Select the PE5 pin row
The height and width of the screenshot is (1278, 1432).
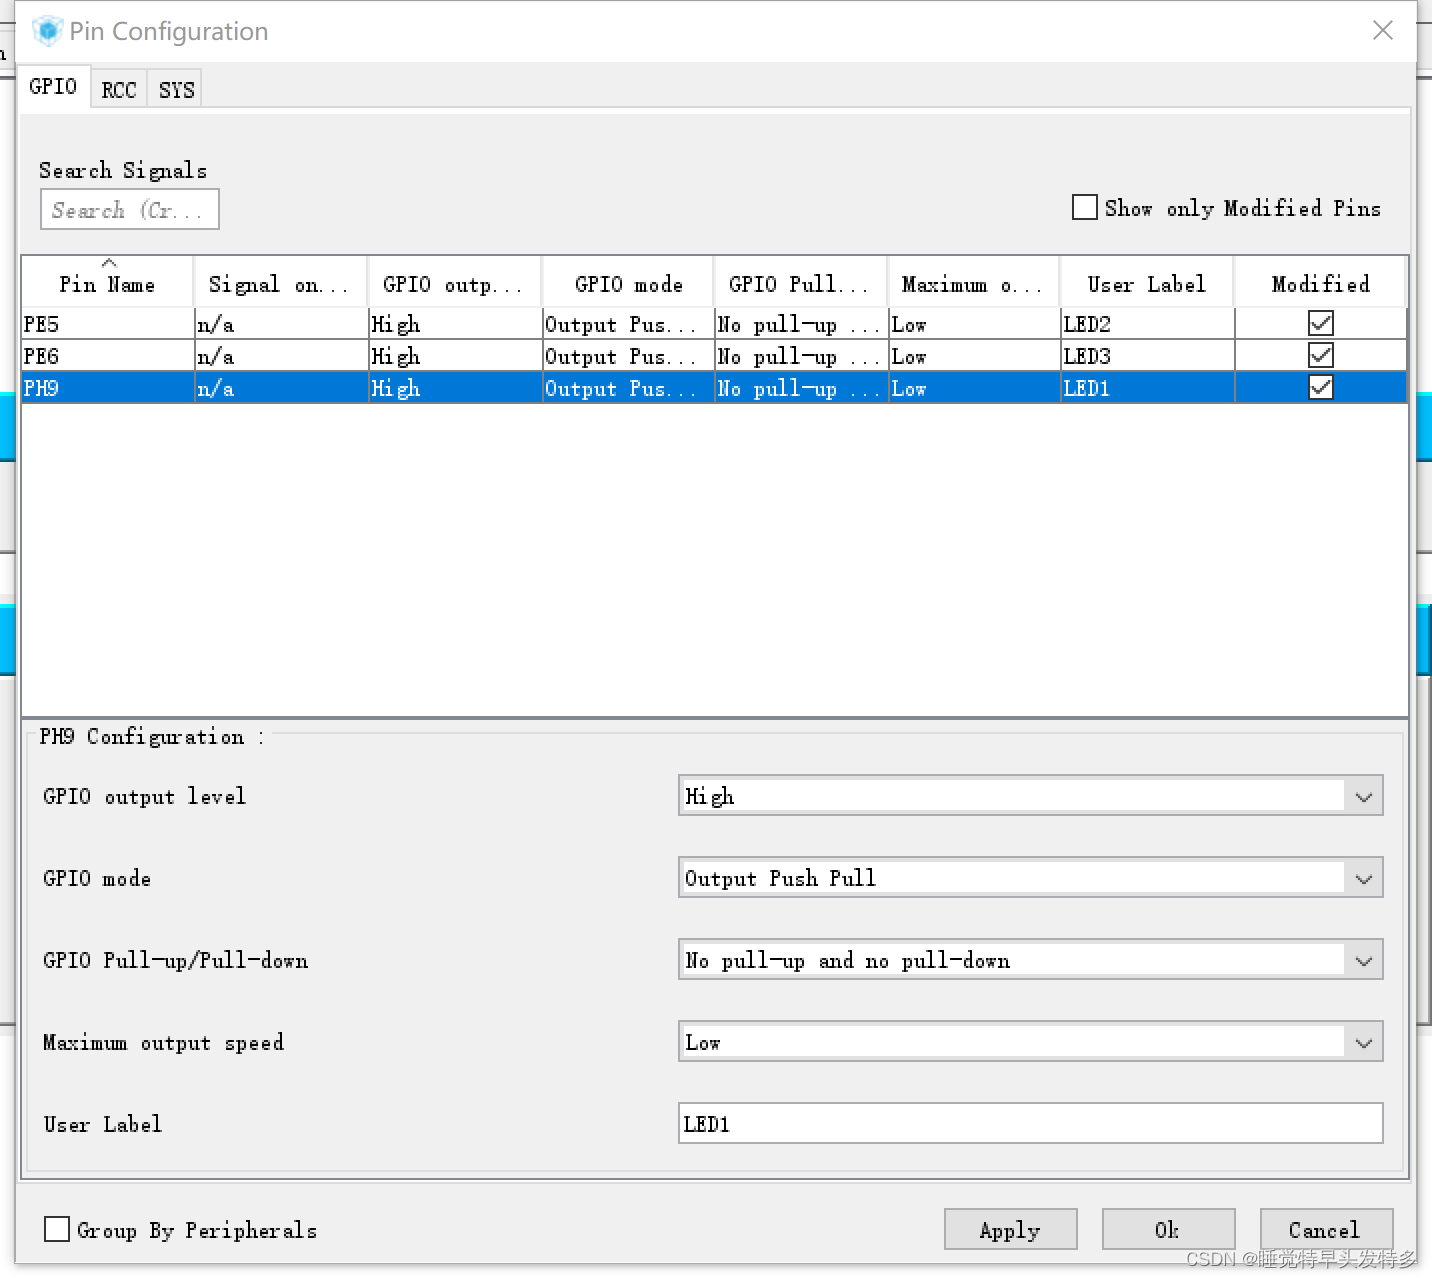pyautogui.click(x=107, y=322)
